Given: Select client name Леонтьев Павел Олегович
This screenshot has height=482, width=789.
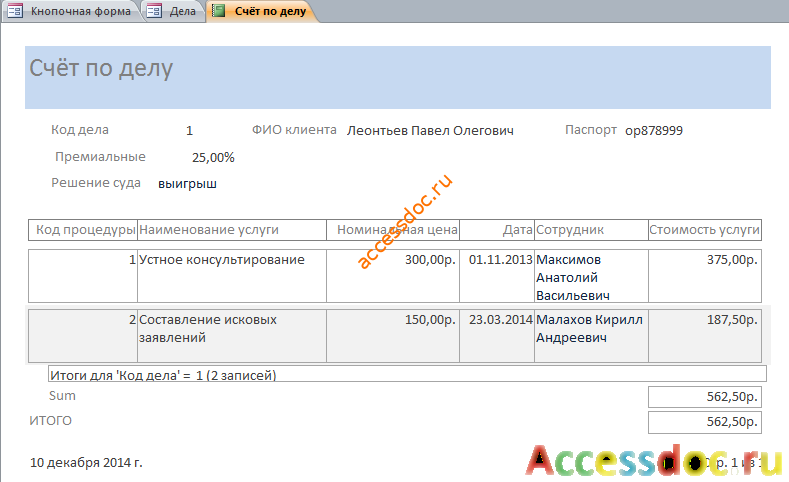Looking at the screenshot, I should [430, 131].
